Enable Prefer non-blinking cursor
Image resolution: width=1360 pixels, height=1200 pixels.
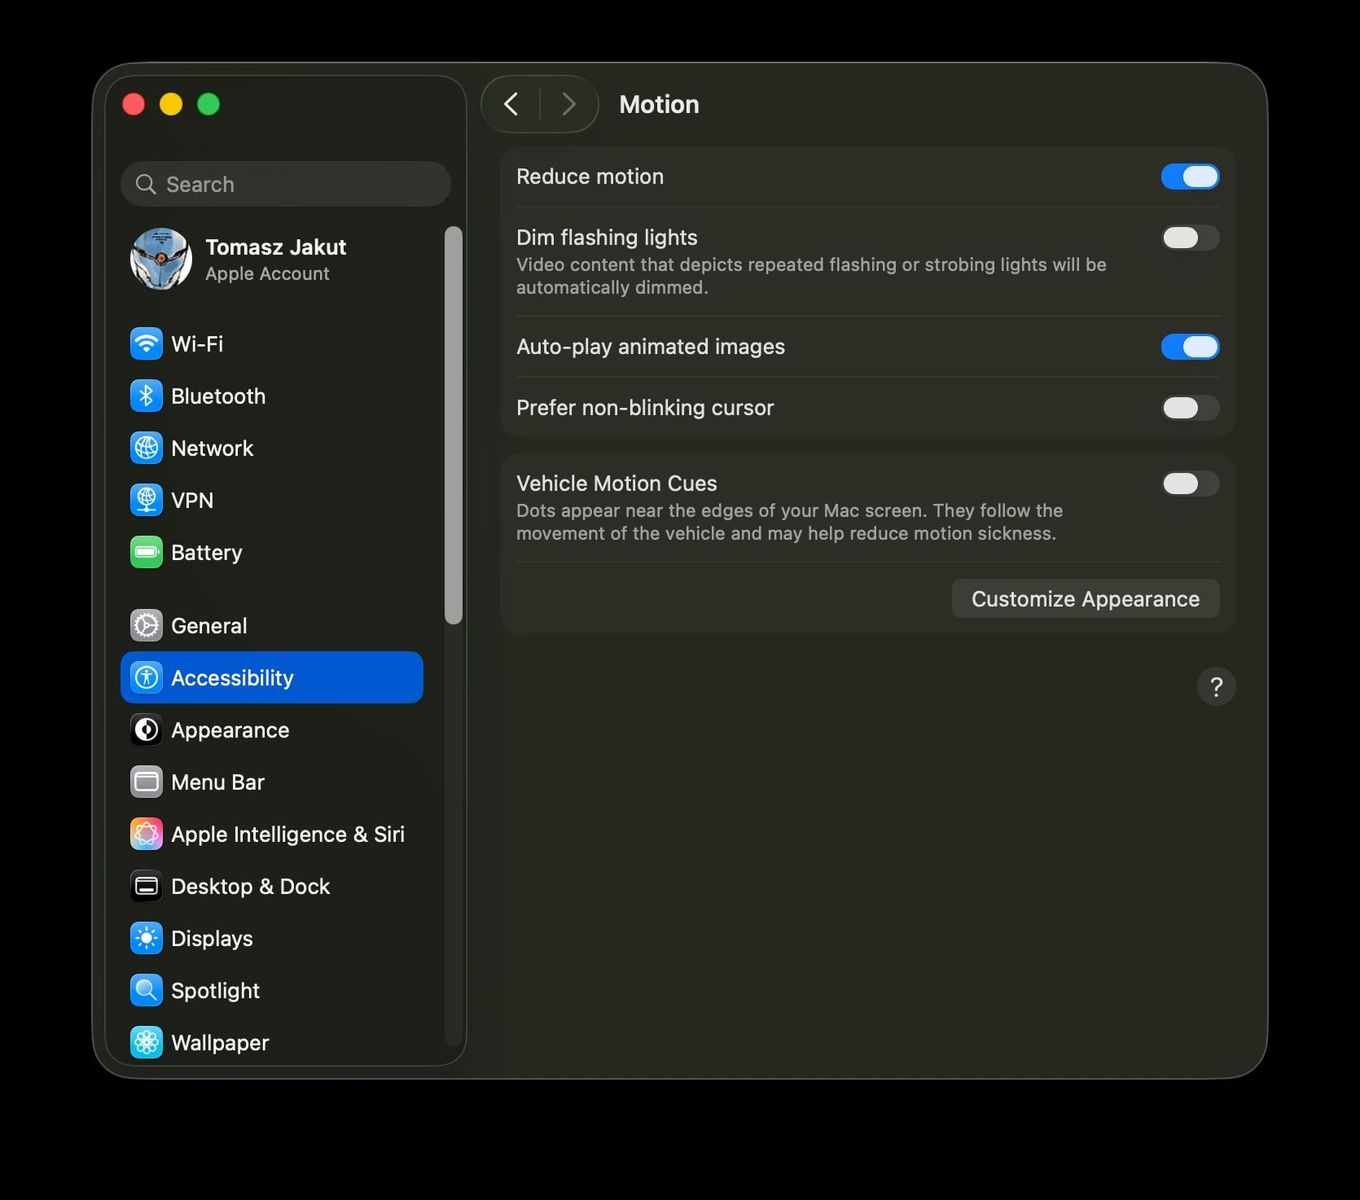click(1190, 407)
